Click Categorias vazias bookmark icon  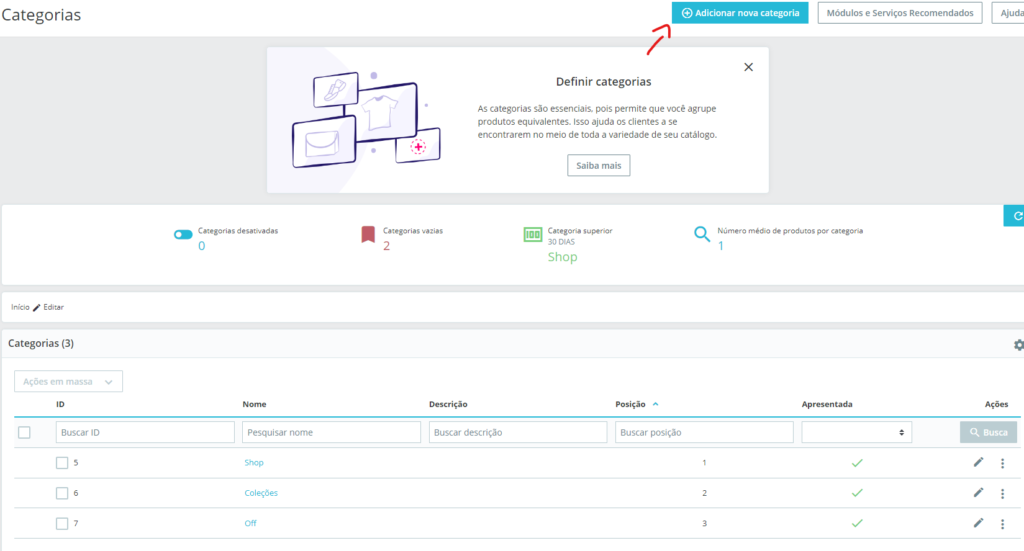pos(368,234)
